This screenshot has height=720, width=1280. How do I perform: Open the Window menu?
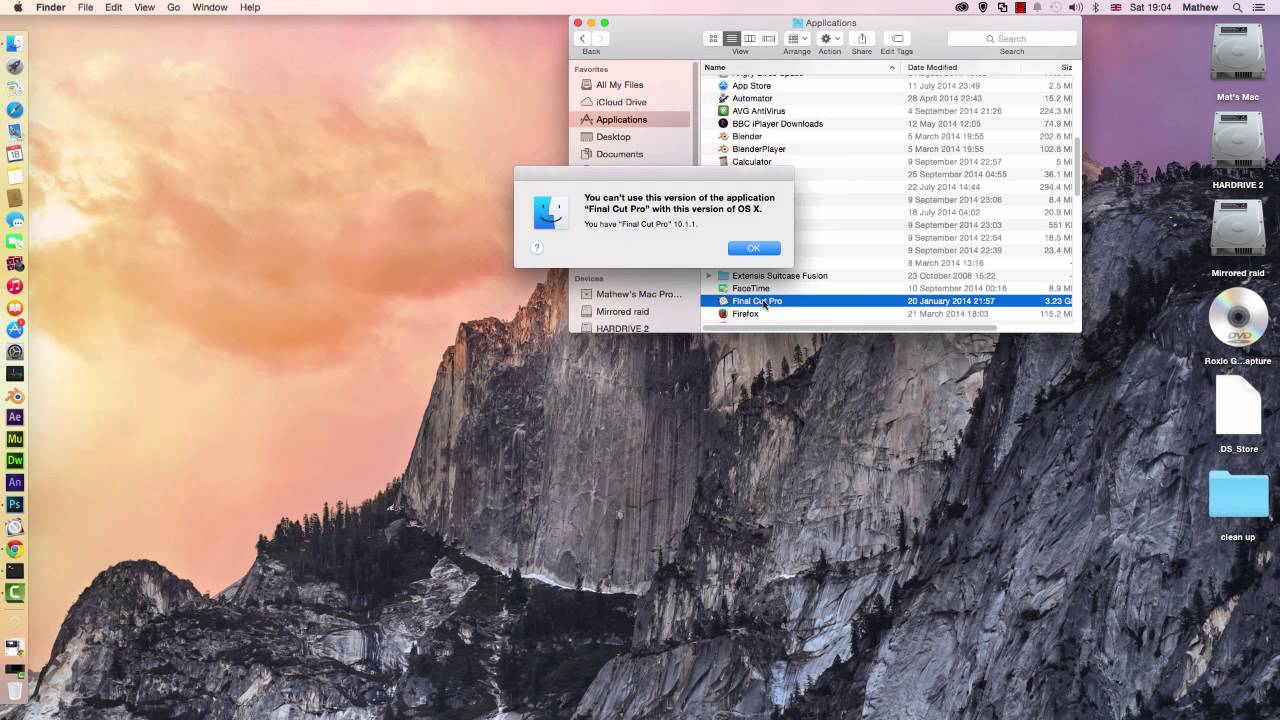[x=210, y=7]
